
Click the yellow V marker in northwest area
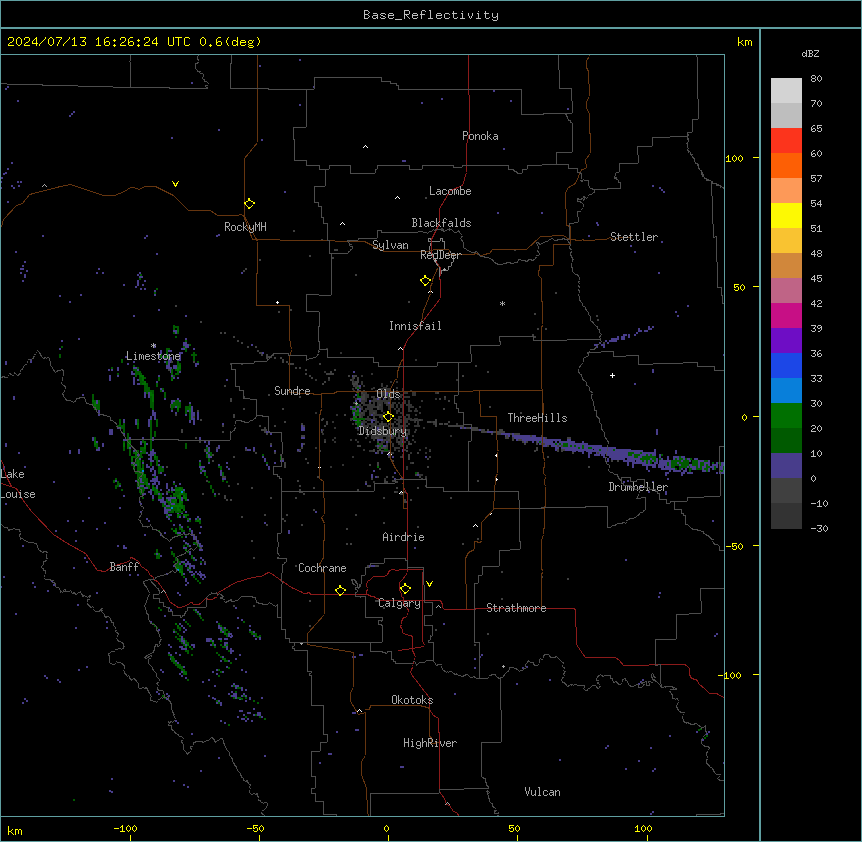[175, 184]
